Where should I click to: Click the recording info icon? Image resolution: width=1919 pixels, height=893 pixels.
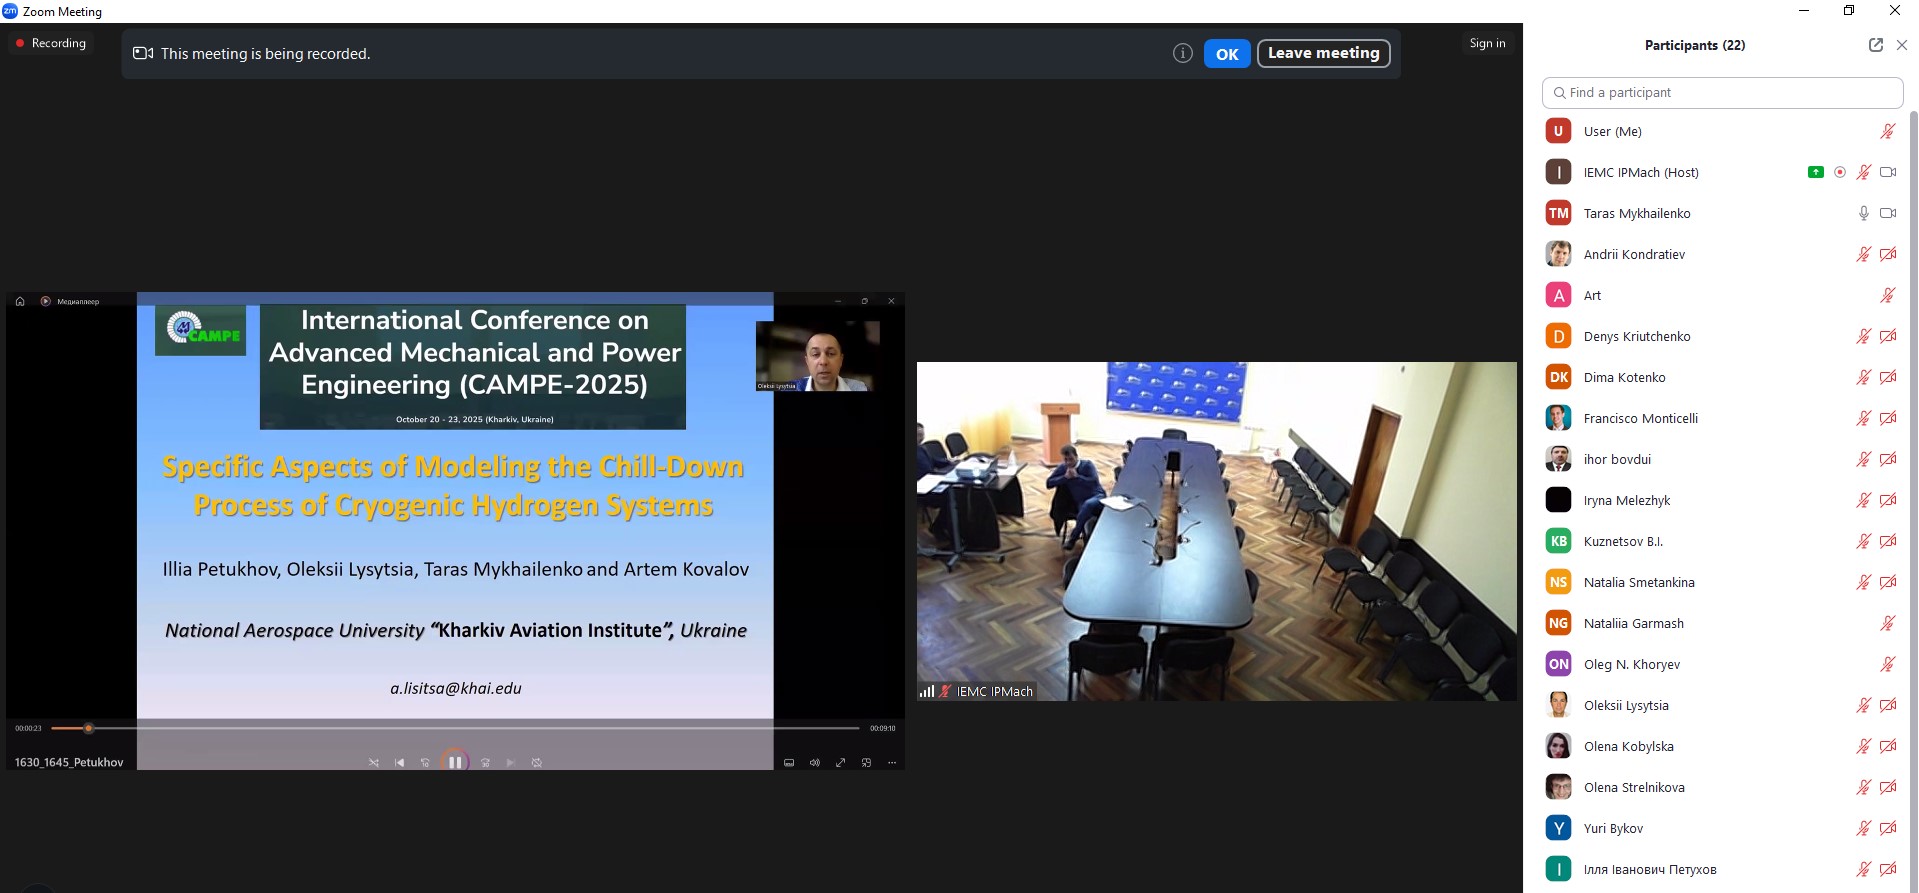click(1182, 54)
